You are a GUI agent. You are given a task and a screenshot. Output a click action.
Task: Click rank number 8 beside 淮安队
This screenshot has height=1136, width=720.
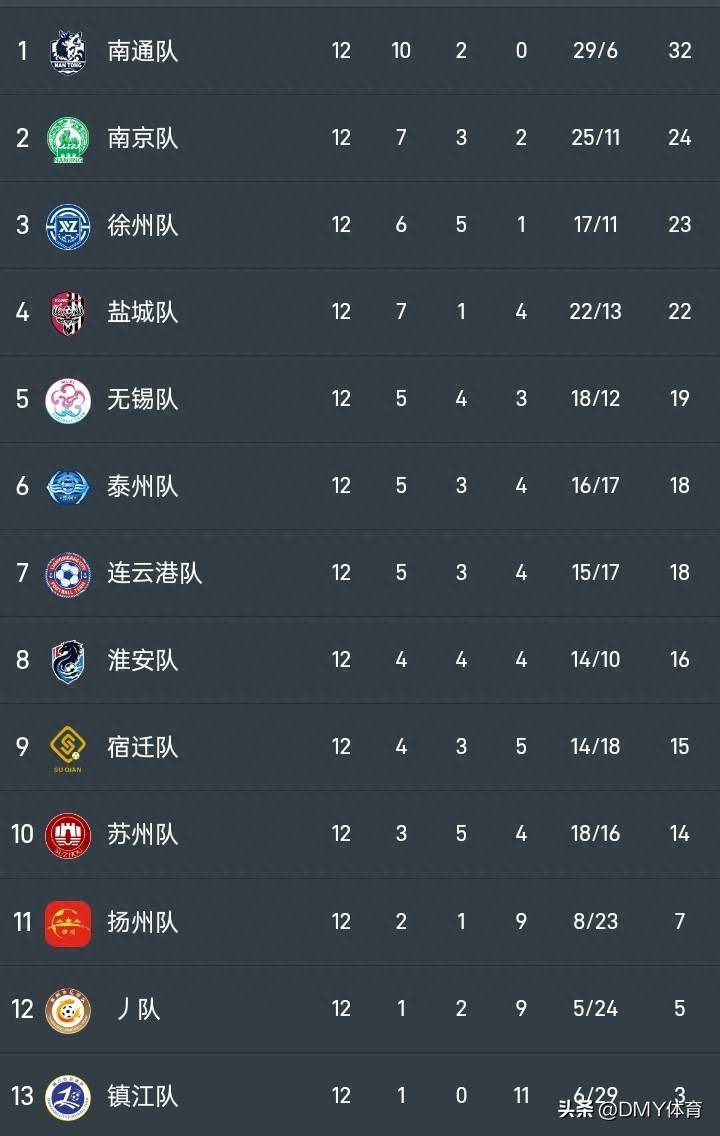23,660
